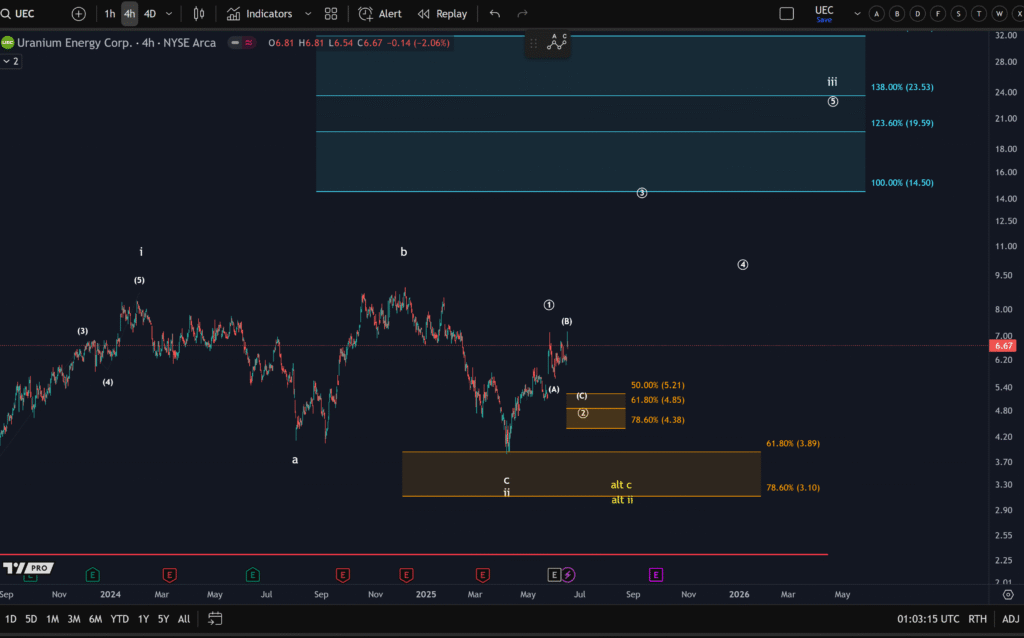Click the Elliott wave drawing tool icon
Viewport: 1024px width, 638px height.
click(x=556, y=42)
